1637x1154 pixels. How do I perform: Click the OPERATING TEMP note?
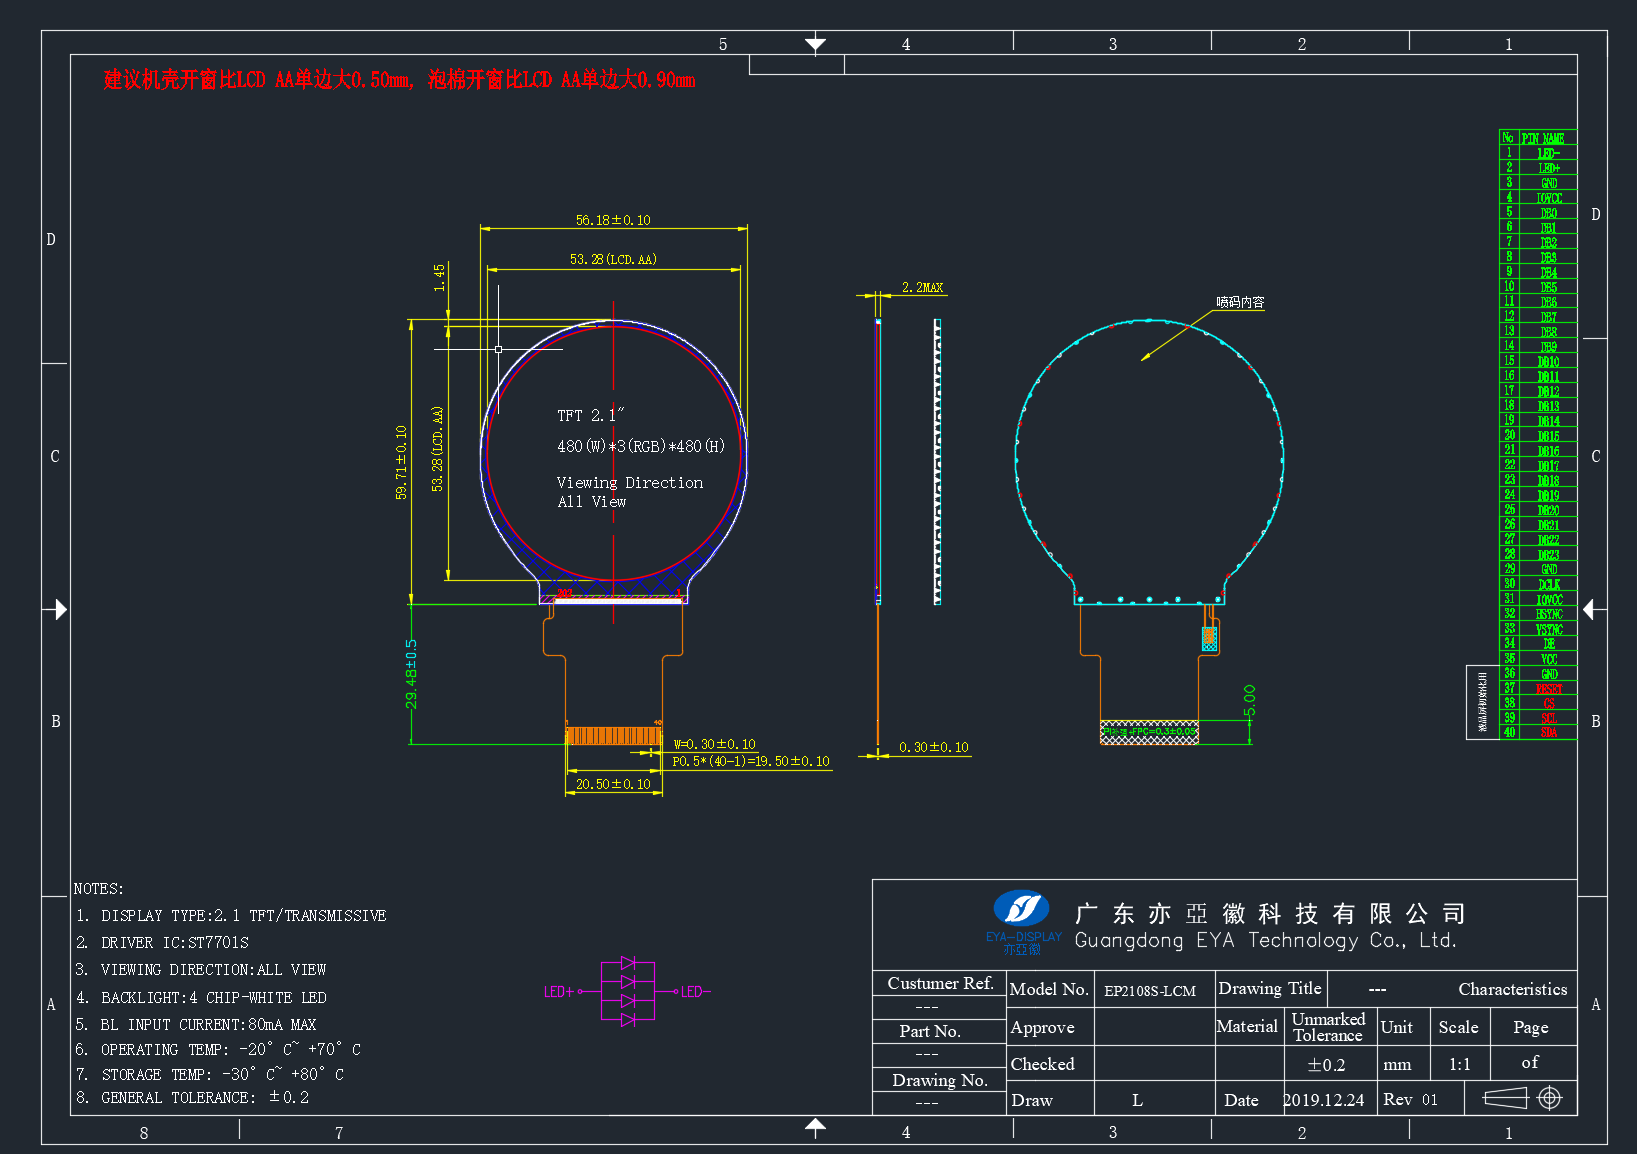(x=218, y=1049)
